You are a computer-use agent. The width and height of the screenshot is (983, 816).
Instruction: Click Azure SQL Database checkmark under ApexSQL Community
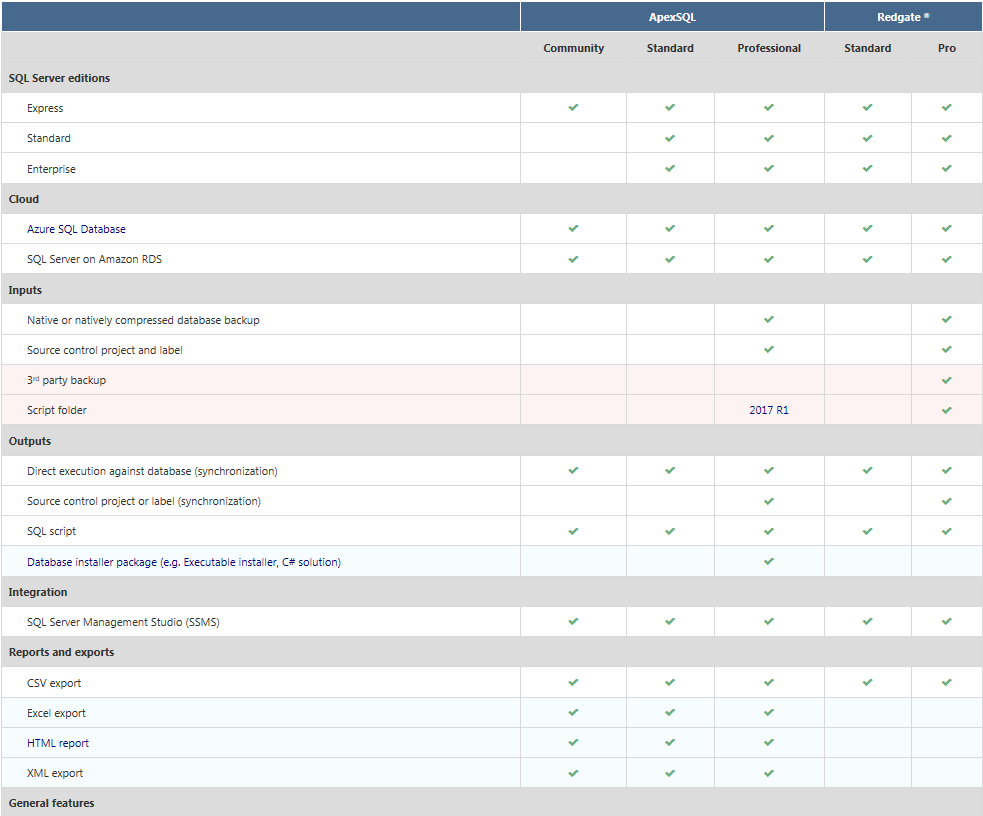pyautogui.click(x=573, y=228)
